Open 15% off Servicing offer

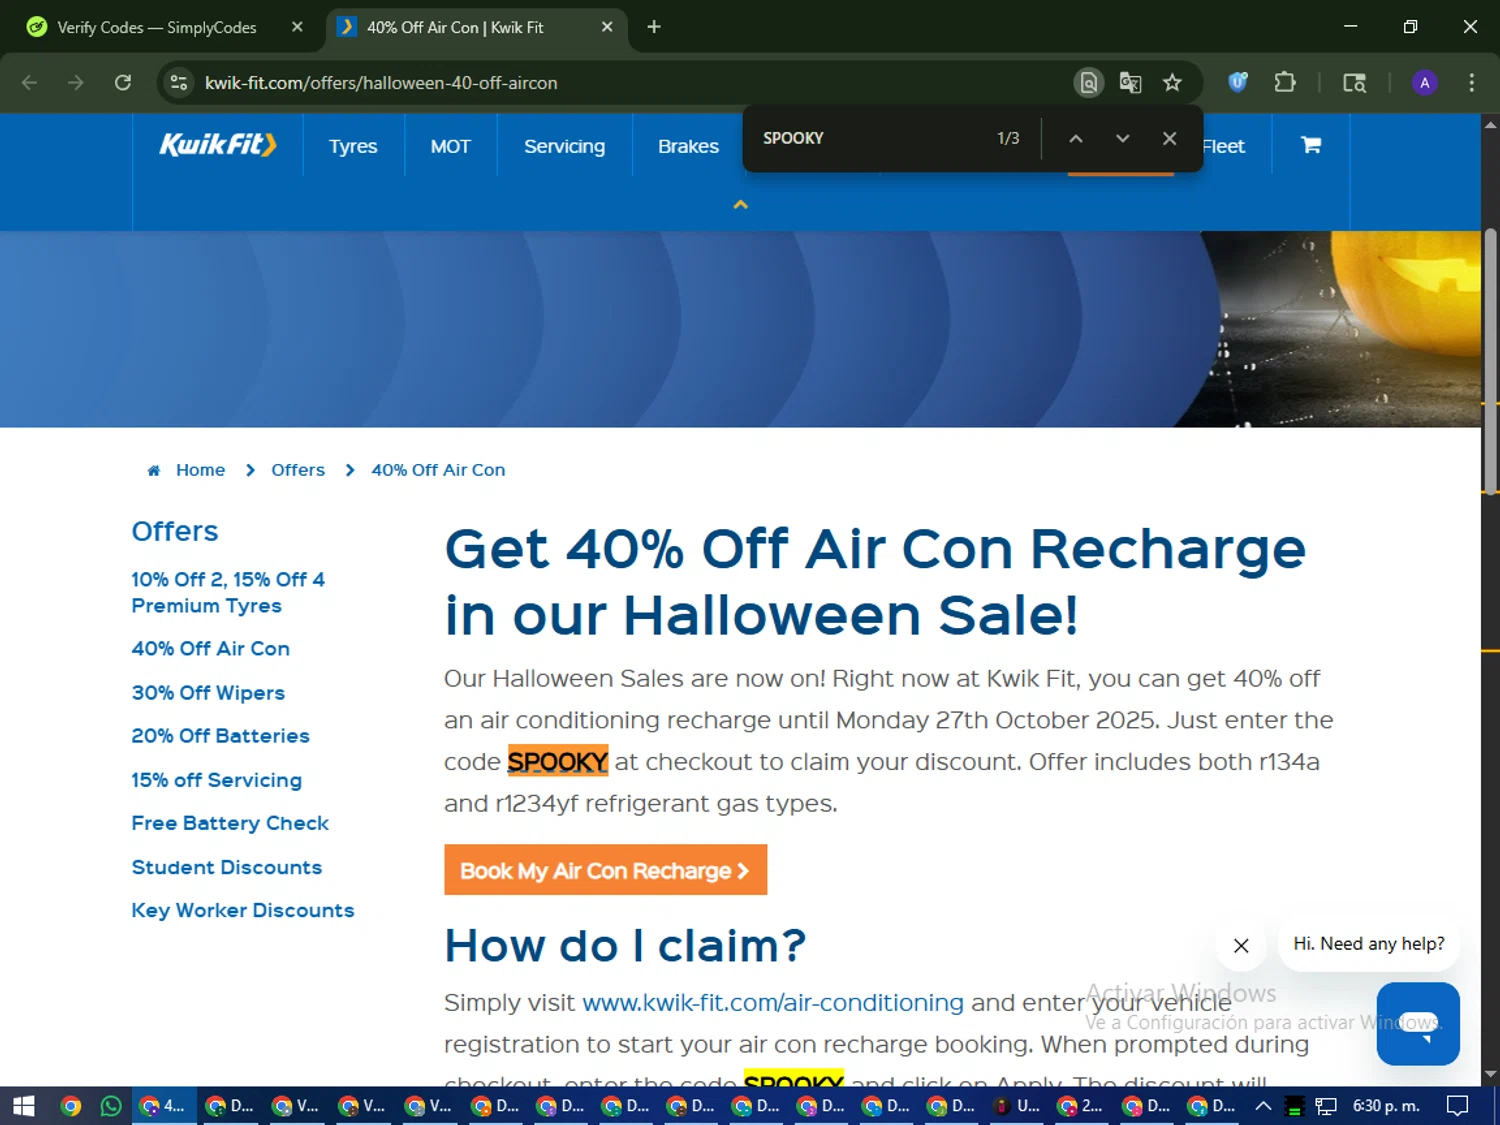coord(216,779)
